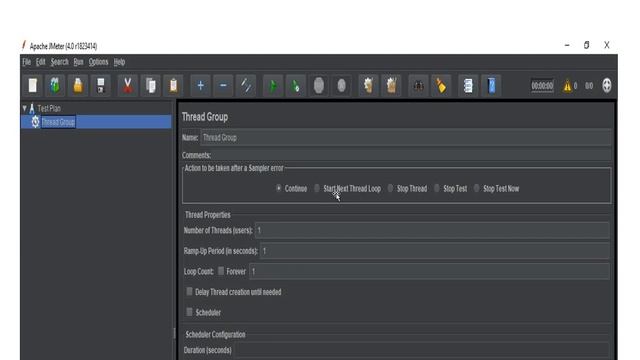The height and width of the screenshot is (360, 640).
Task: Click the warning triangle log errors icon
Action: [567, 86]
